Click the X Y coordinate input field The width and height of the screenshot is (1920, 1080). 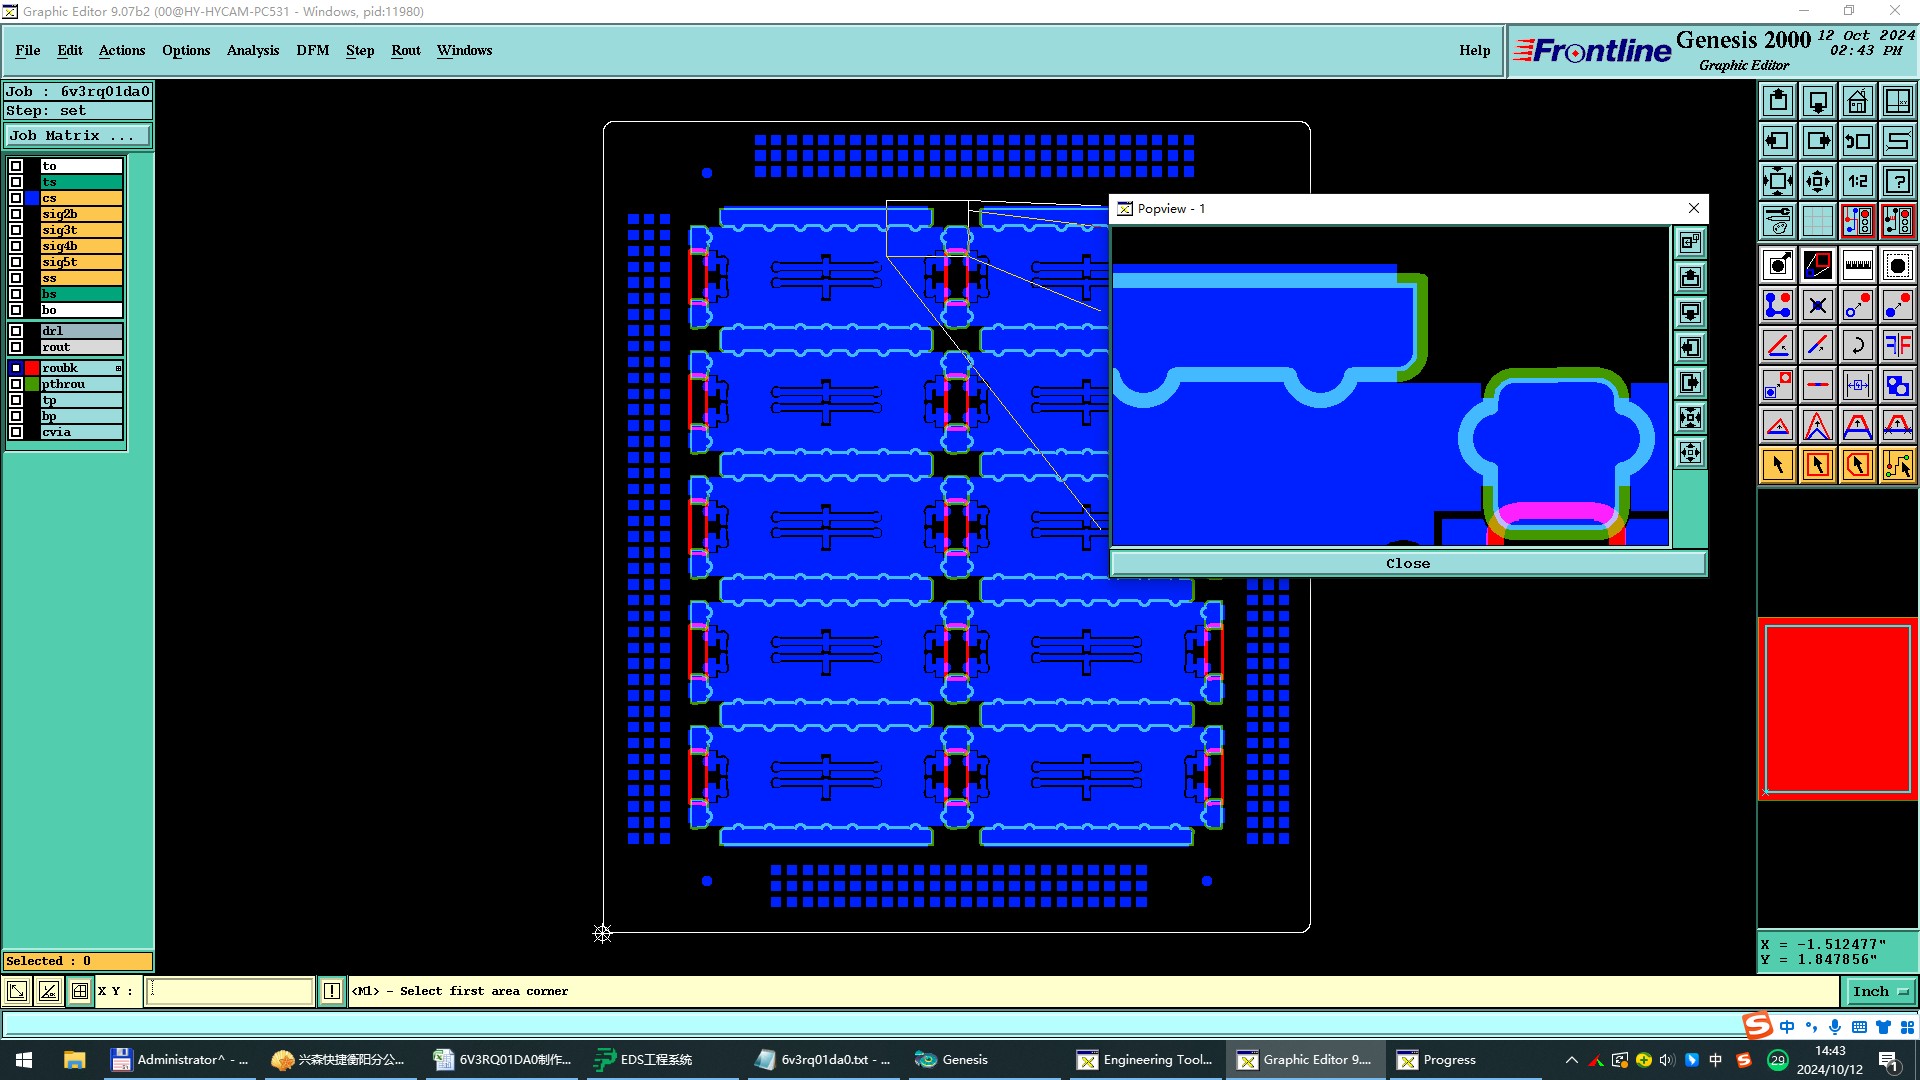tap(230, 991)
